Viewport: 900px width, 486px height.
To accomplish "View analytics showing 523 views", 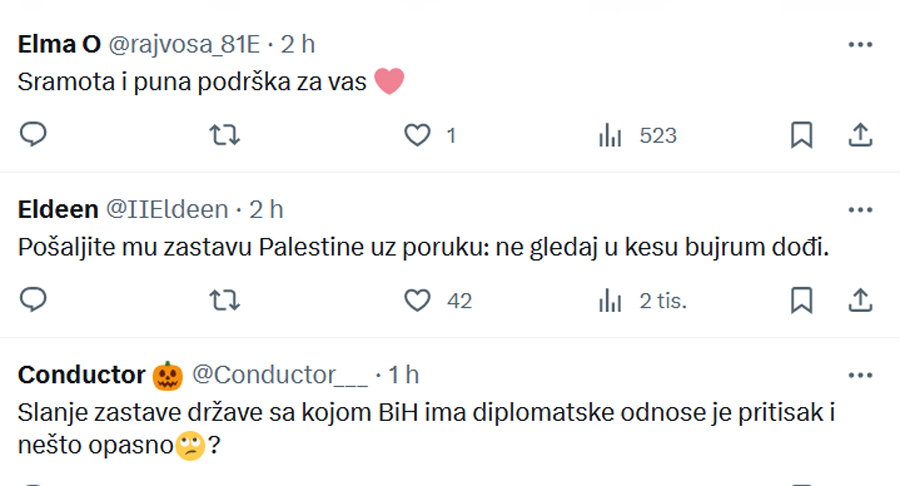I will [638, 136].
